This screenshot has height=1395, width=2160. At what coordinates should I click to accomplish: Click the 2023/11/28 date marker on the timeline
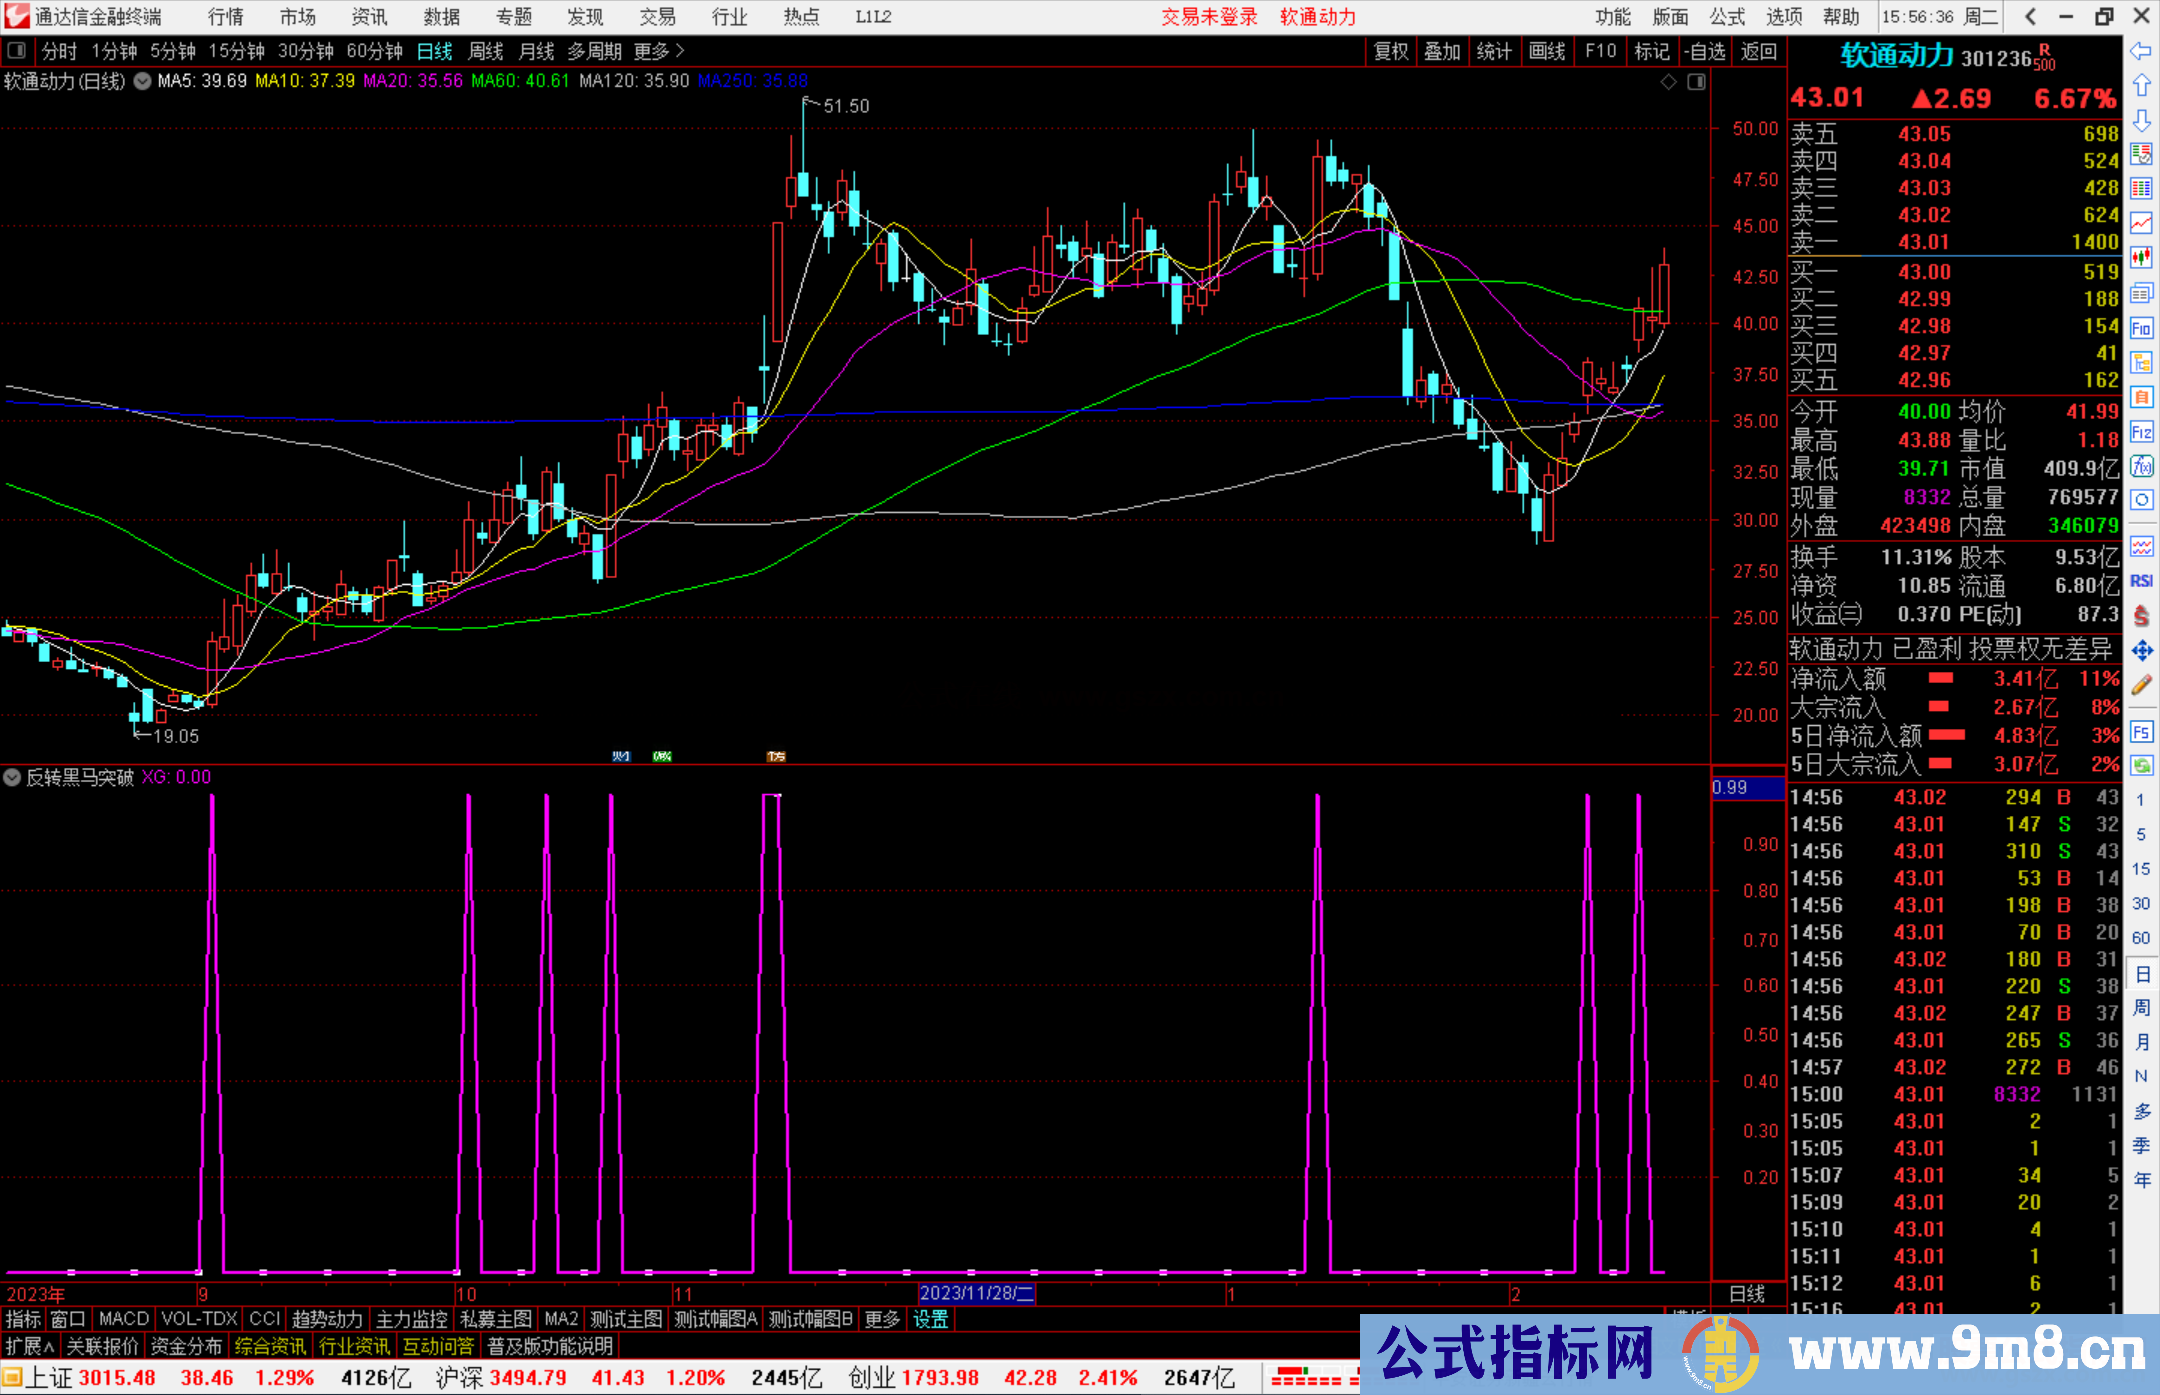pyautogui.click(x=977, y=1293)
